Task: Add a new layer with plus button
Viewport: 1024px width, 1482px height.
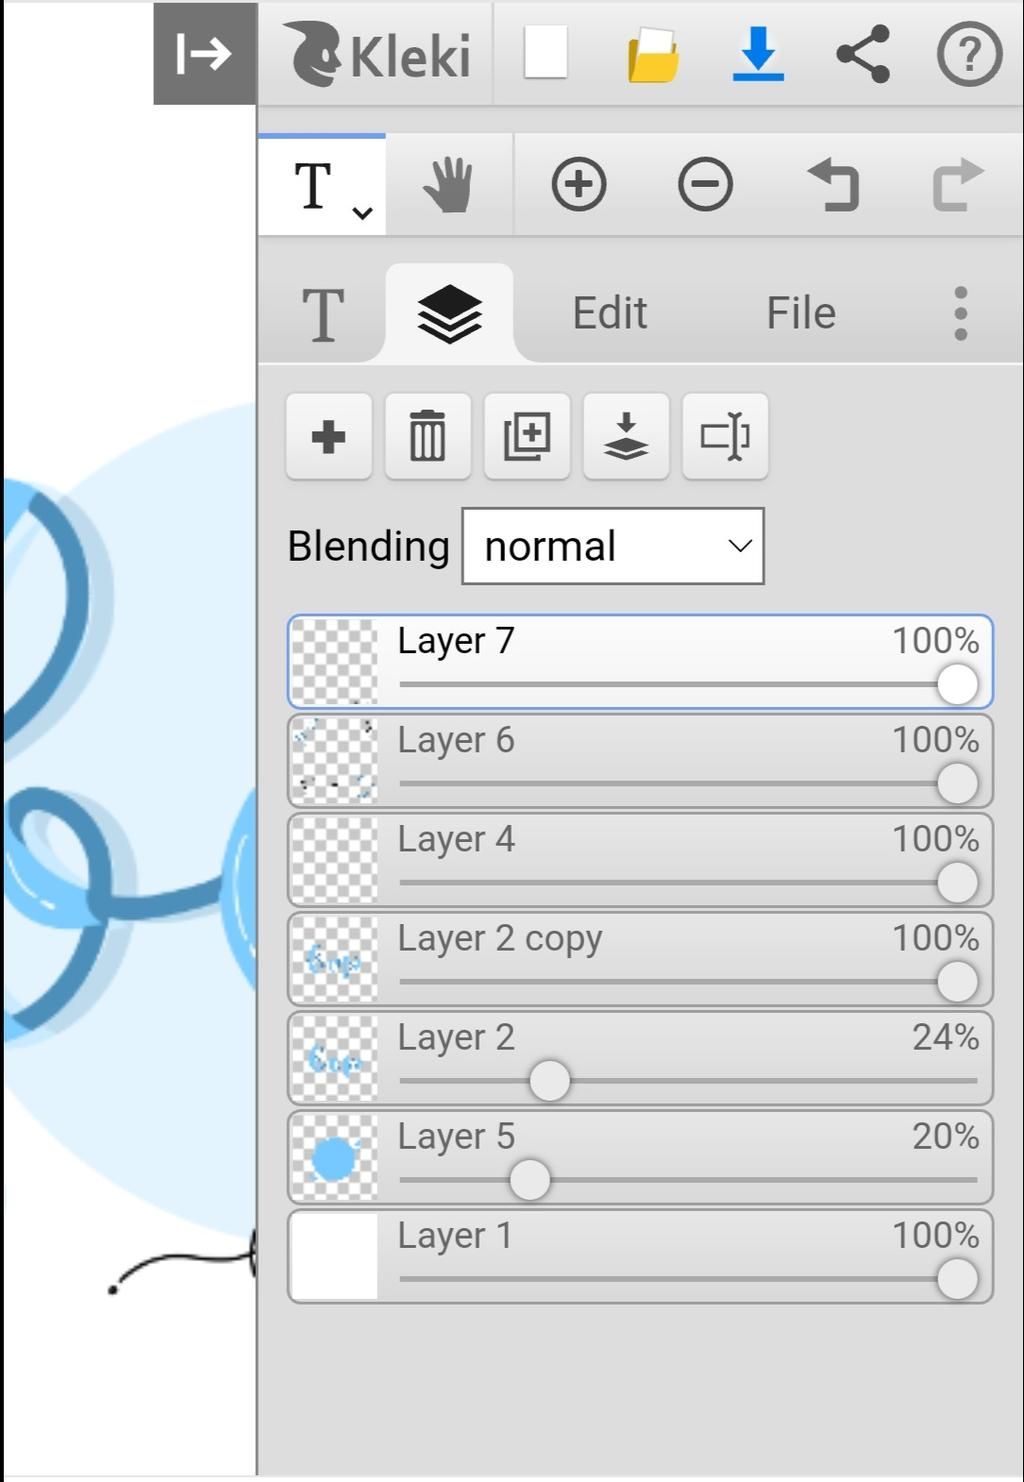Action: click(329, 436)
